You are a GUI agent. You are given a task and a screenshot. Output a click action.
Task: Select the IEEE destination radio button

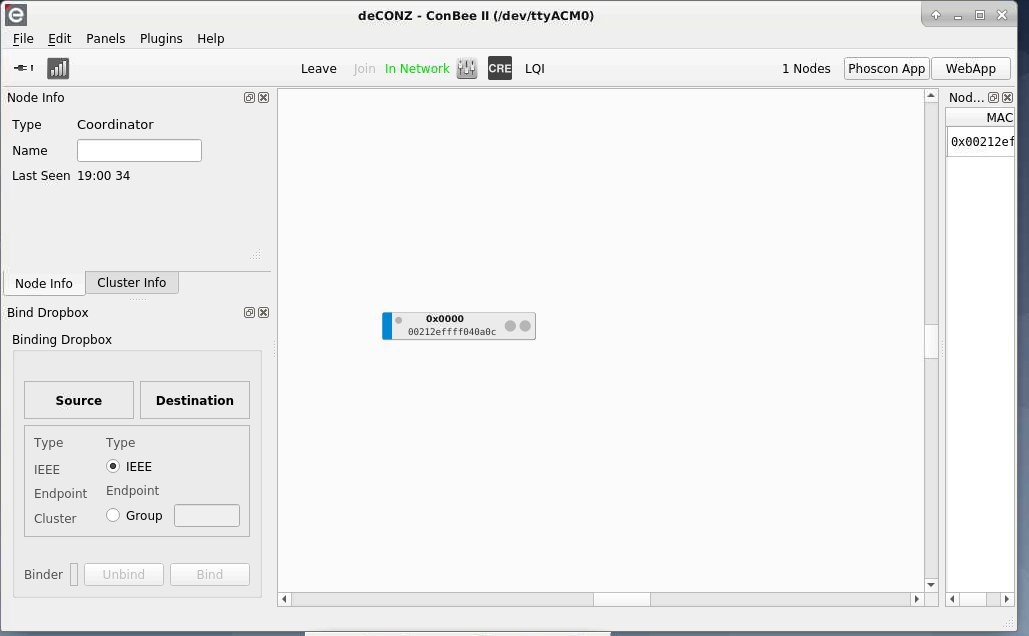113,466
